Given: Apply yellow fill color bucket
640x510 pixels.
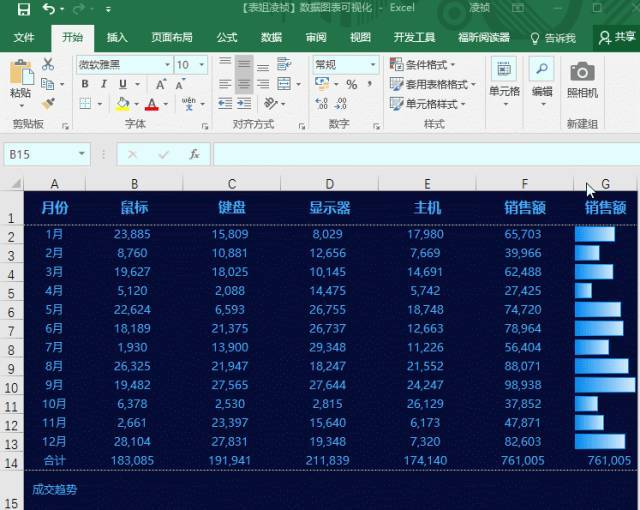Looking at the screenshot, I should 122,104.
